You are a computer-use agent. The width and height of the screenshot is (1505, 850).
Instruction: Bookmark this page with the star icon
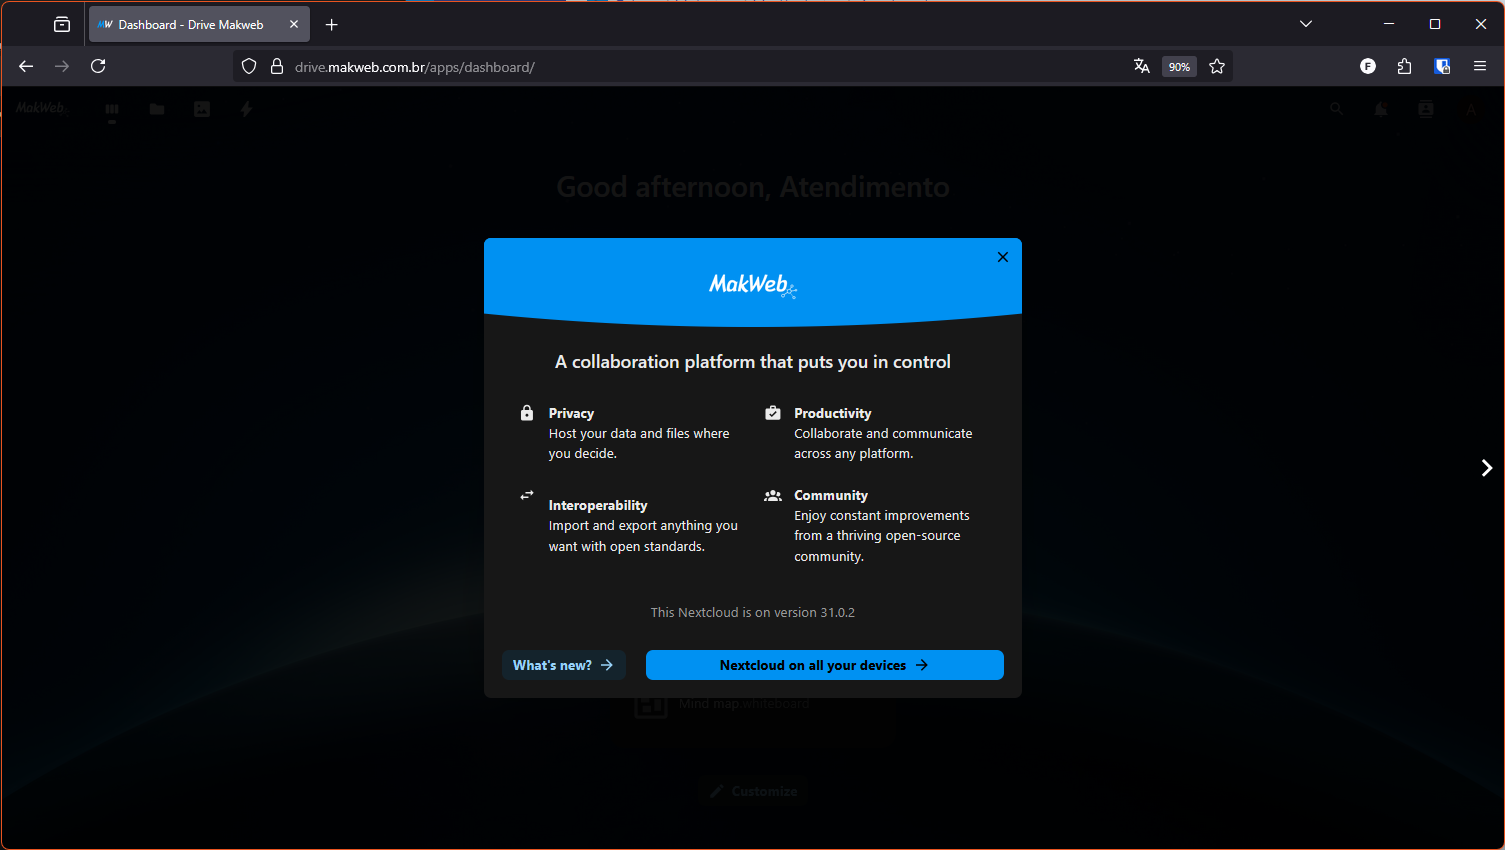coord(1217,66)
